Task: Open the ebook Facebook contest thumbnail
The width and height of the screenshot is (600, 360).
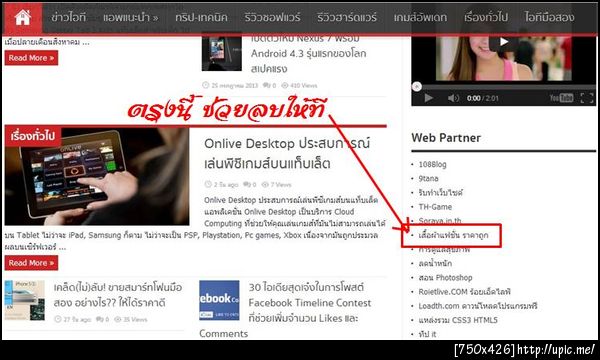Action: (219, 300)
